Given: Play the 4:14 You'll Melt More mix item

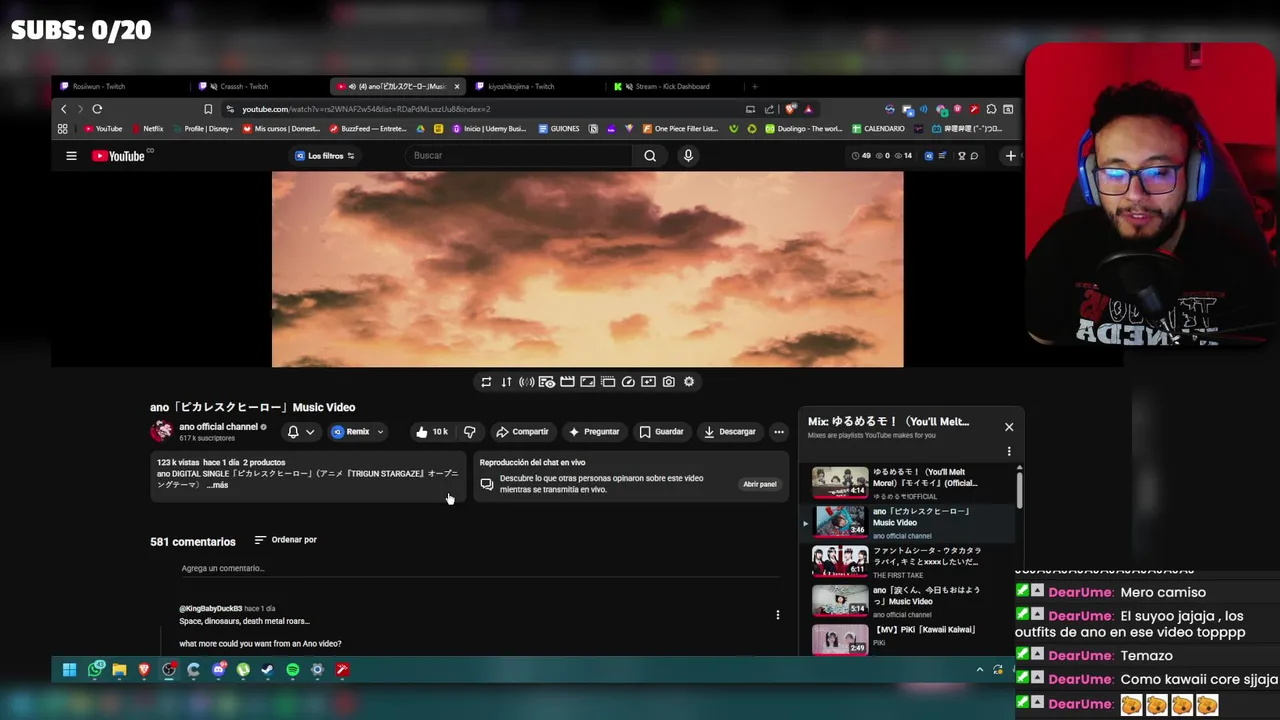Looking at the screenshot, I should point(909,483).
